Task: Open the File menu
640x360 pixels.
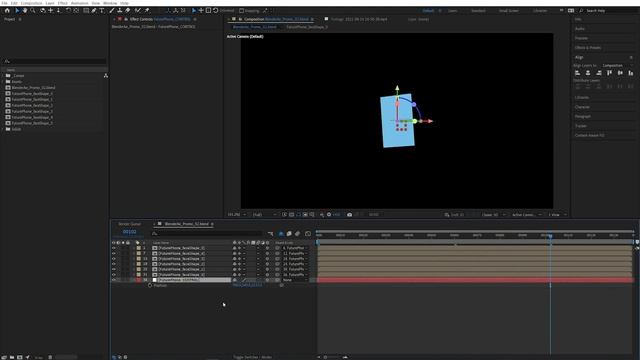Action: [x=4, y=3]
